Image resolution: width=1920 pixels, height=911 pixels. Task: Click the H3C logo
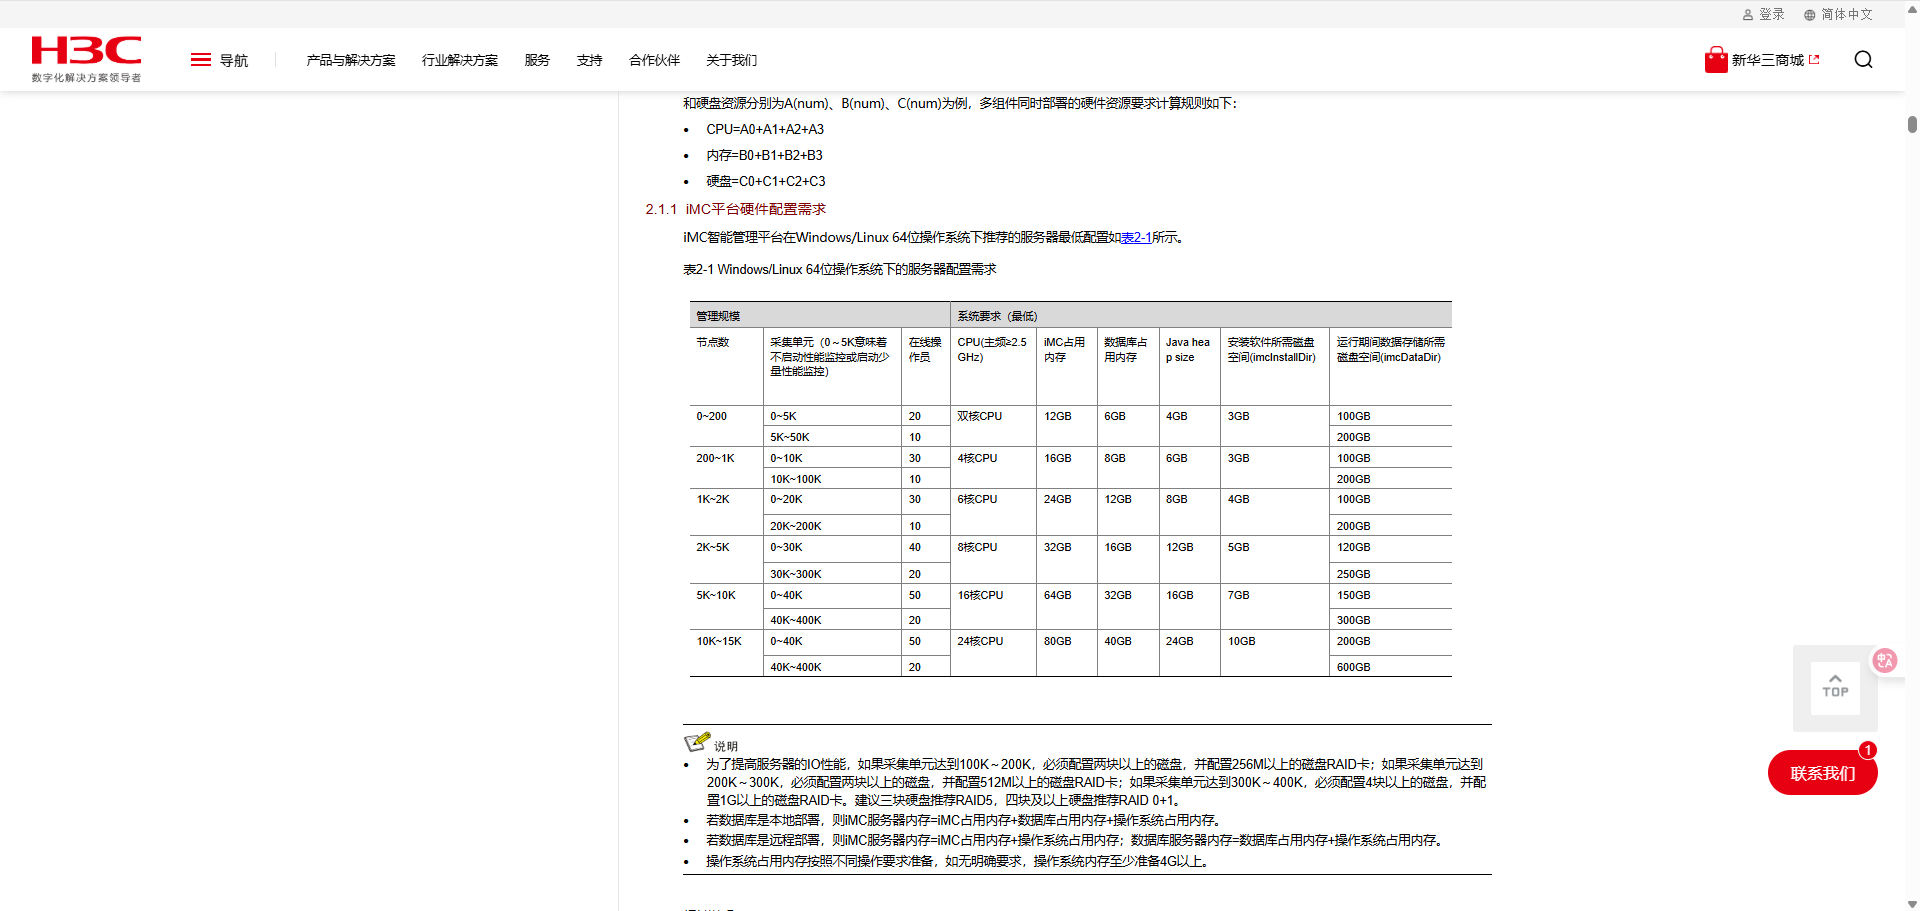pyautogui.click(x=86, y=59)
